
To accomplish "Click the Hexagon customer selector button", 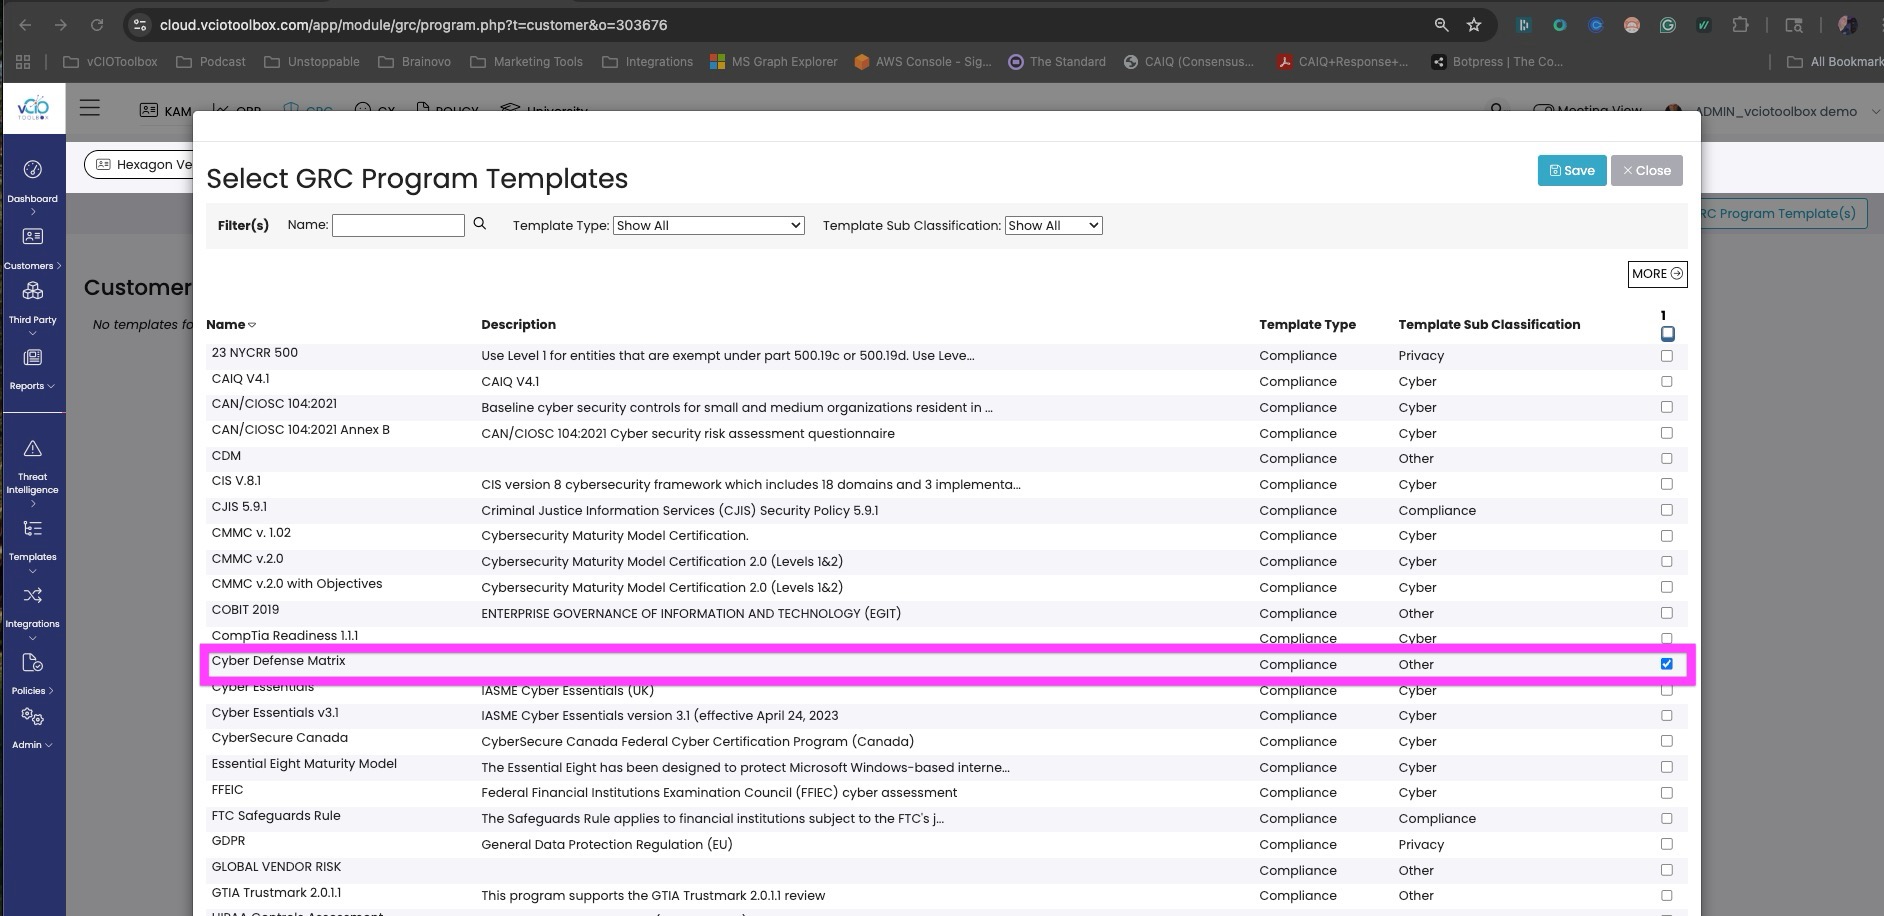I will [140, 164].
